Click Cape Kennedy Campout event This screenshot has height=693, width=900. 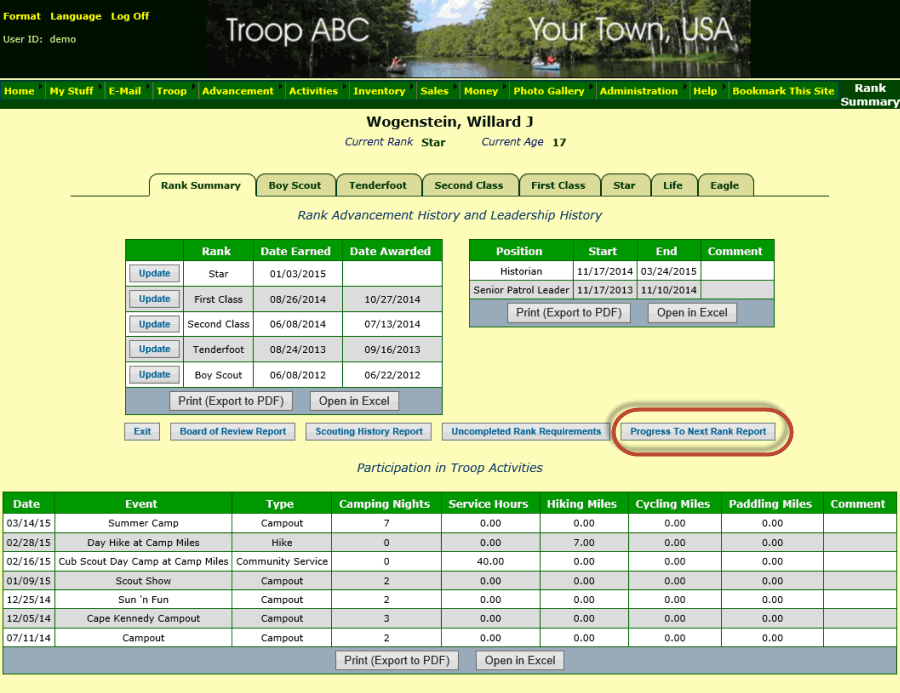[x=143, y=618]
